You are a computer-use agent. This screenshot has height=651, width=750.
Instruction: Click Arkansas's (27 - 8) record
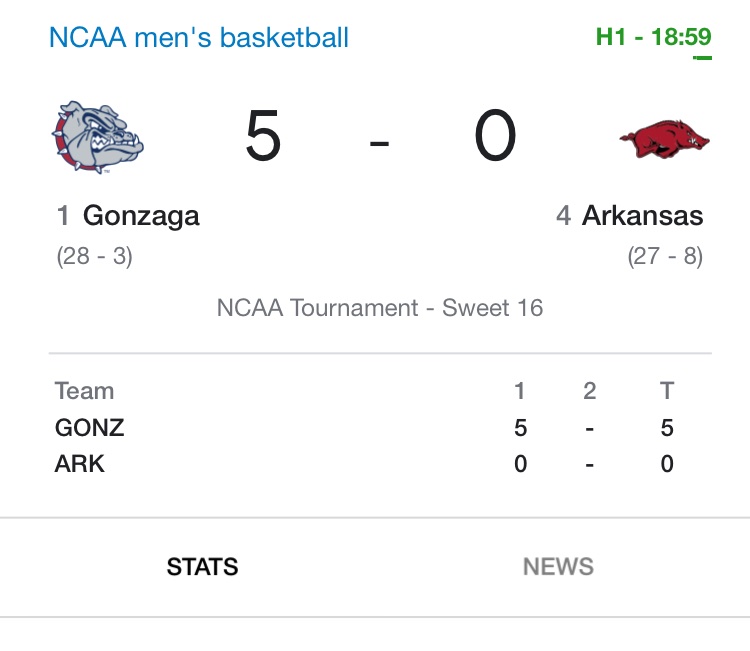[x=665, y=256]
